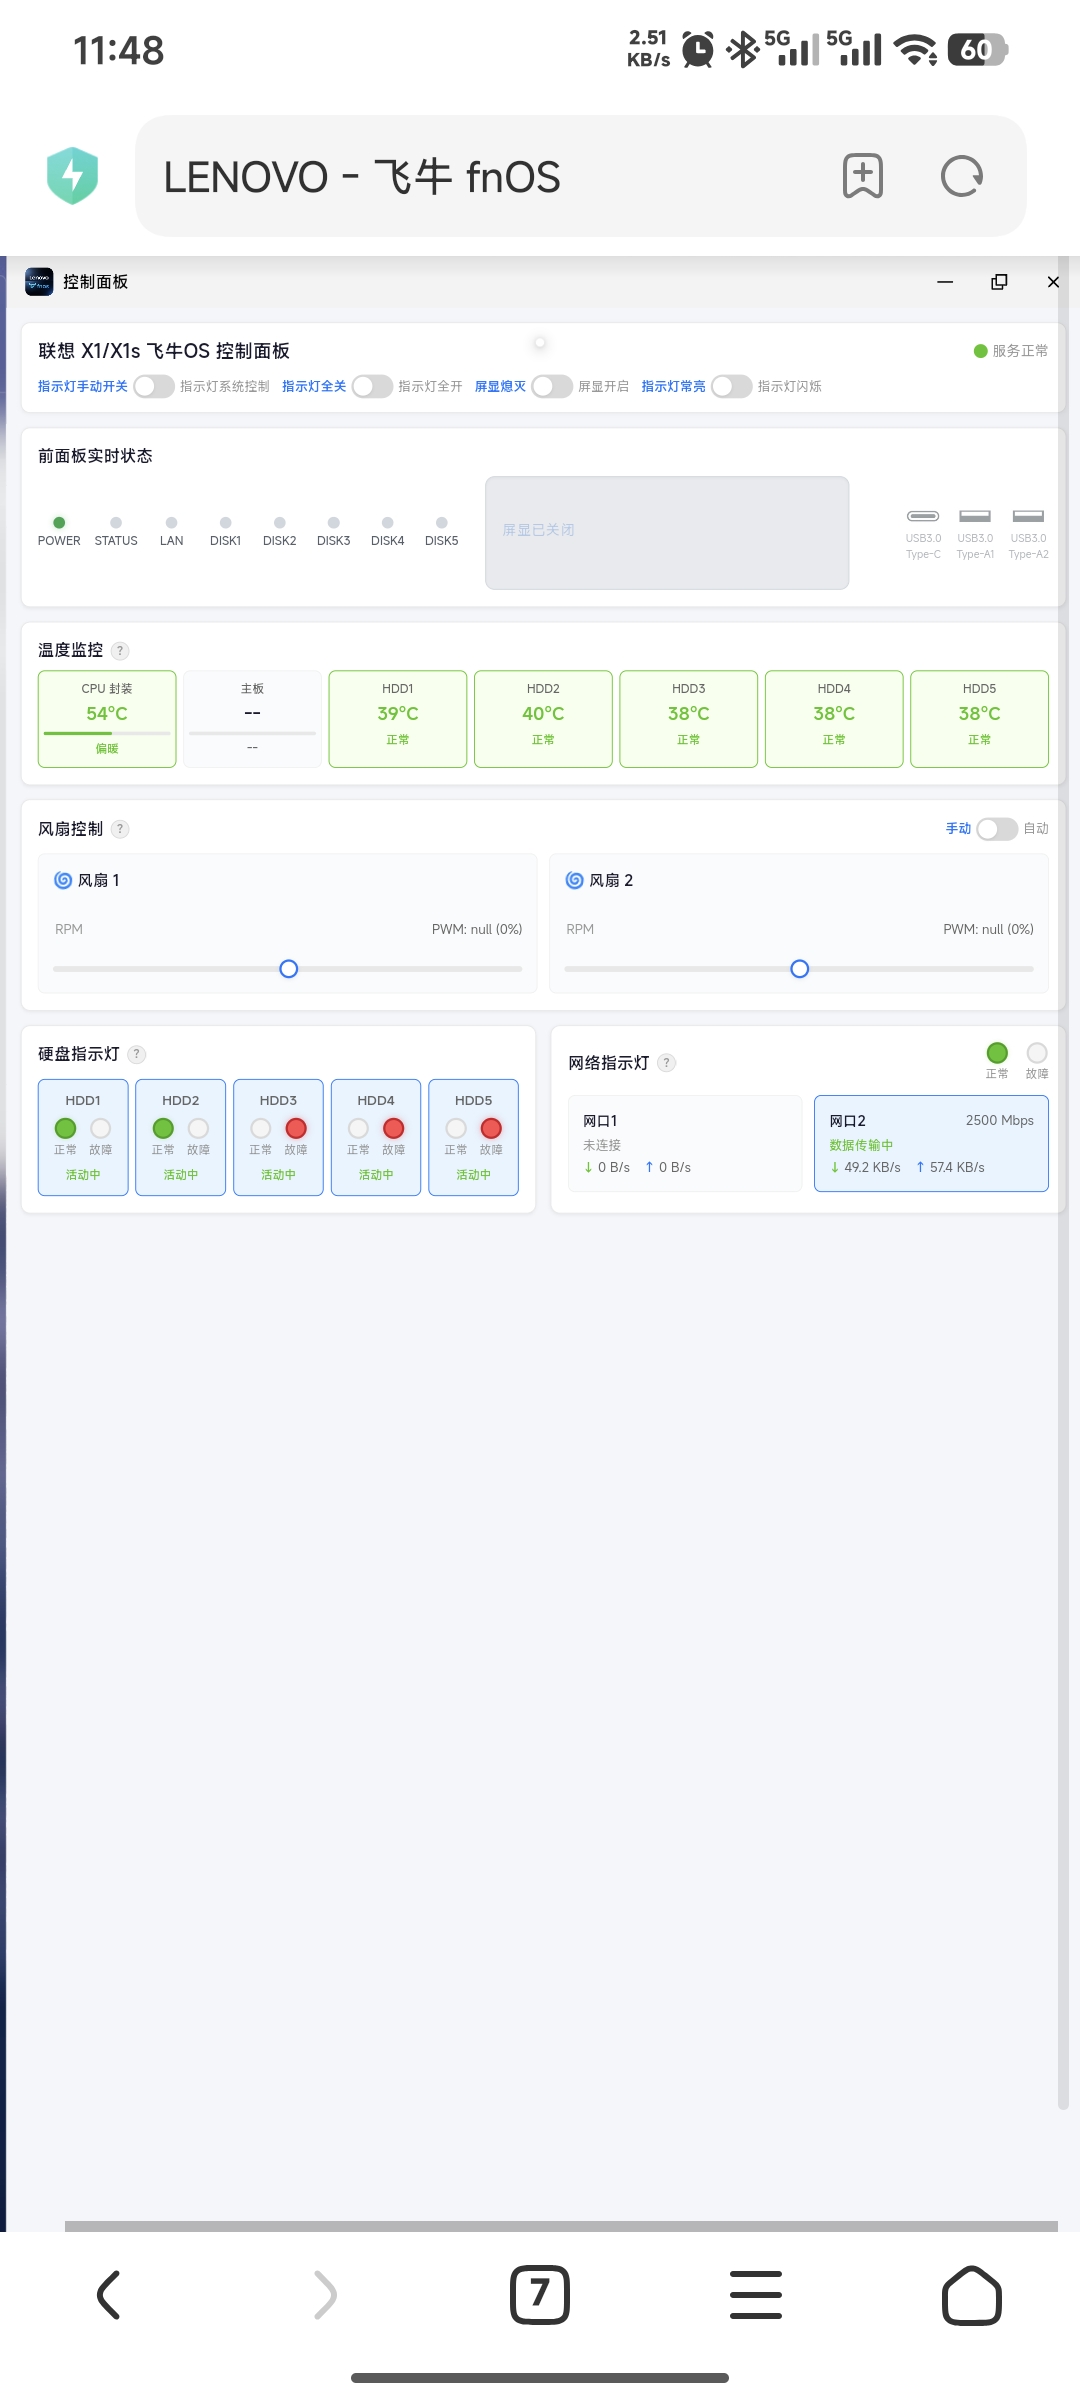Open the browser hamburger menu
This screenshot has width=1080, height=2400.
[756, 2295]
